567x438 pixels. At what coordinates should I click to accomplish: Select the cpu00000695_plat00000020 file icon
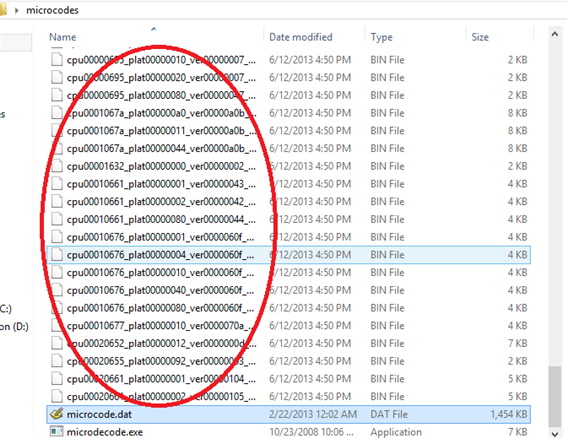57,77
